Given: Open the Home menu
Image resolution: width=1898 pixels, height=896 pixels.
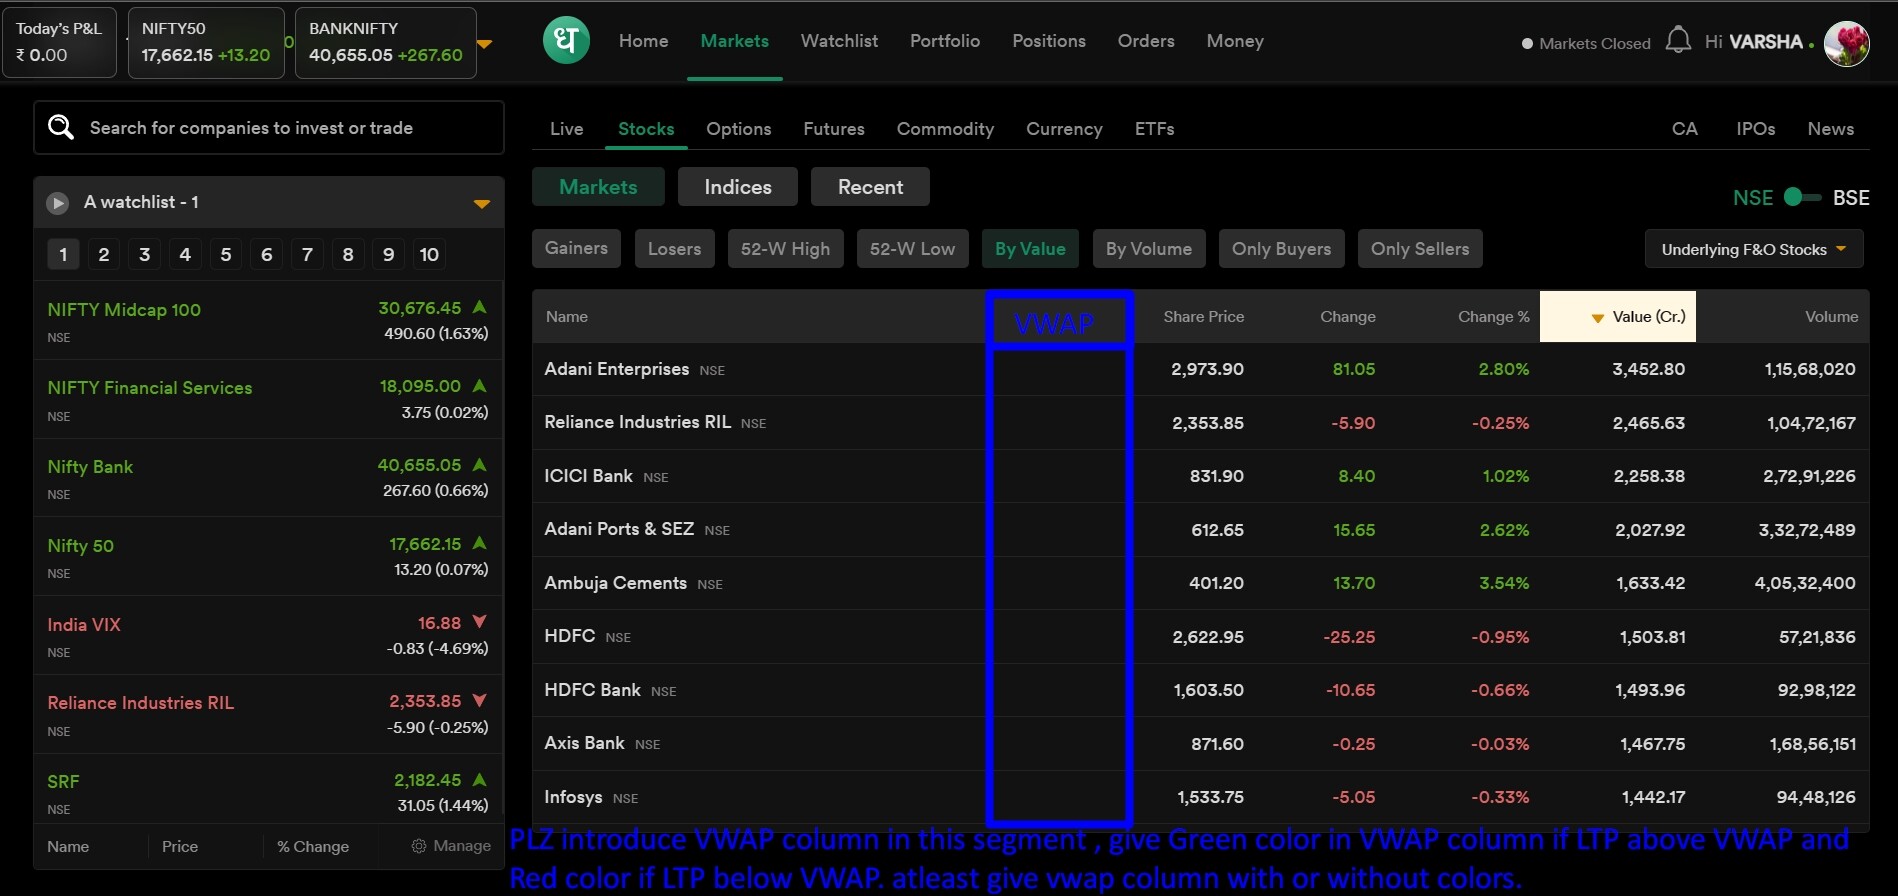Looking at the screenshot, I should pyautogui.click(x=643, y=41).
